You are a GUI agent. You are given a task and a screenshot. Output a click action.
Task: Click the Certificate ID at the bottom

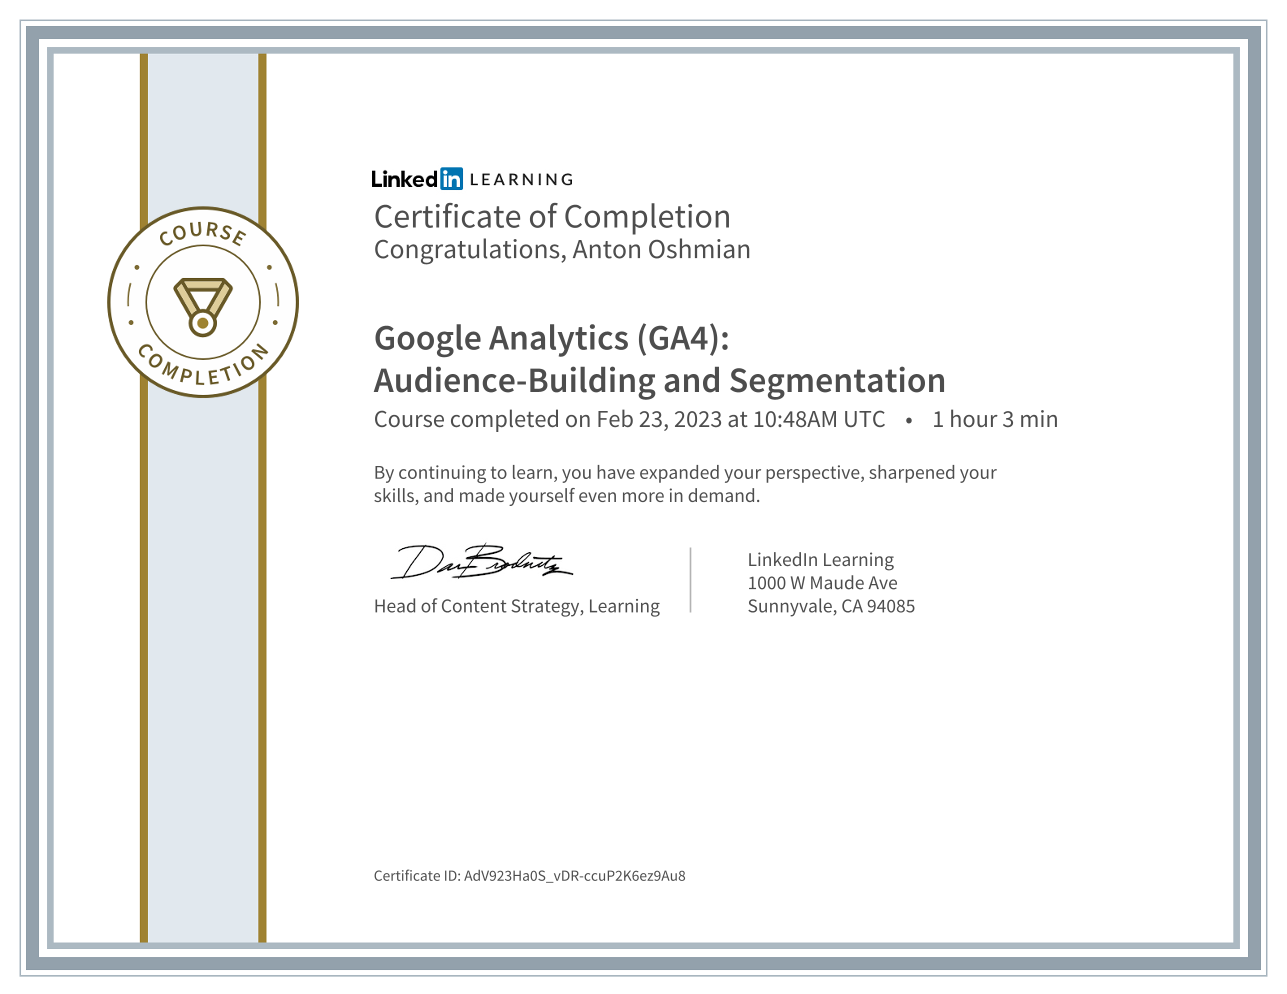pyautogui.click(x=529, y=876)
